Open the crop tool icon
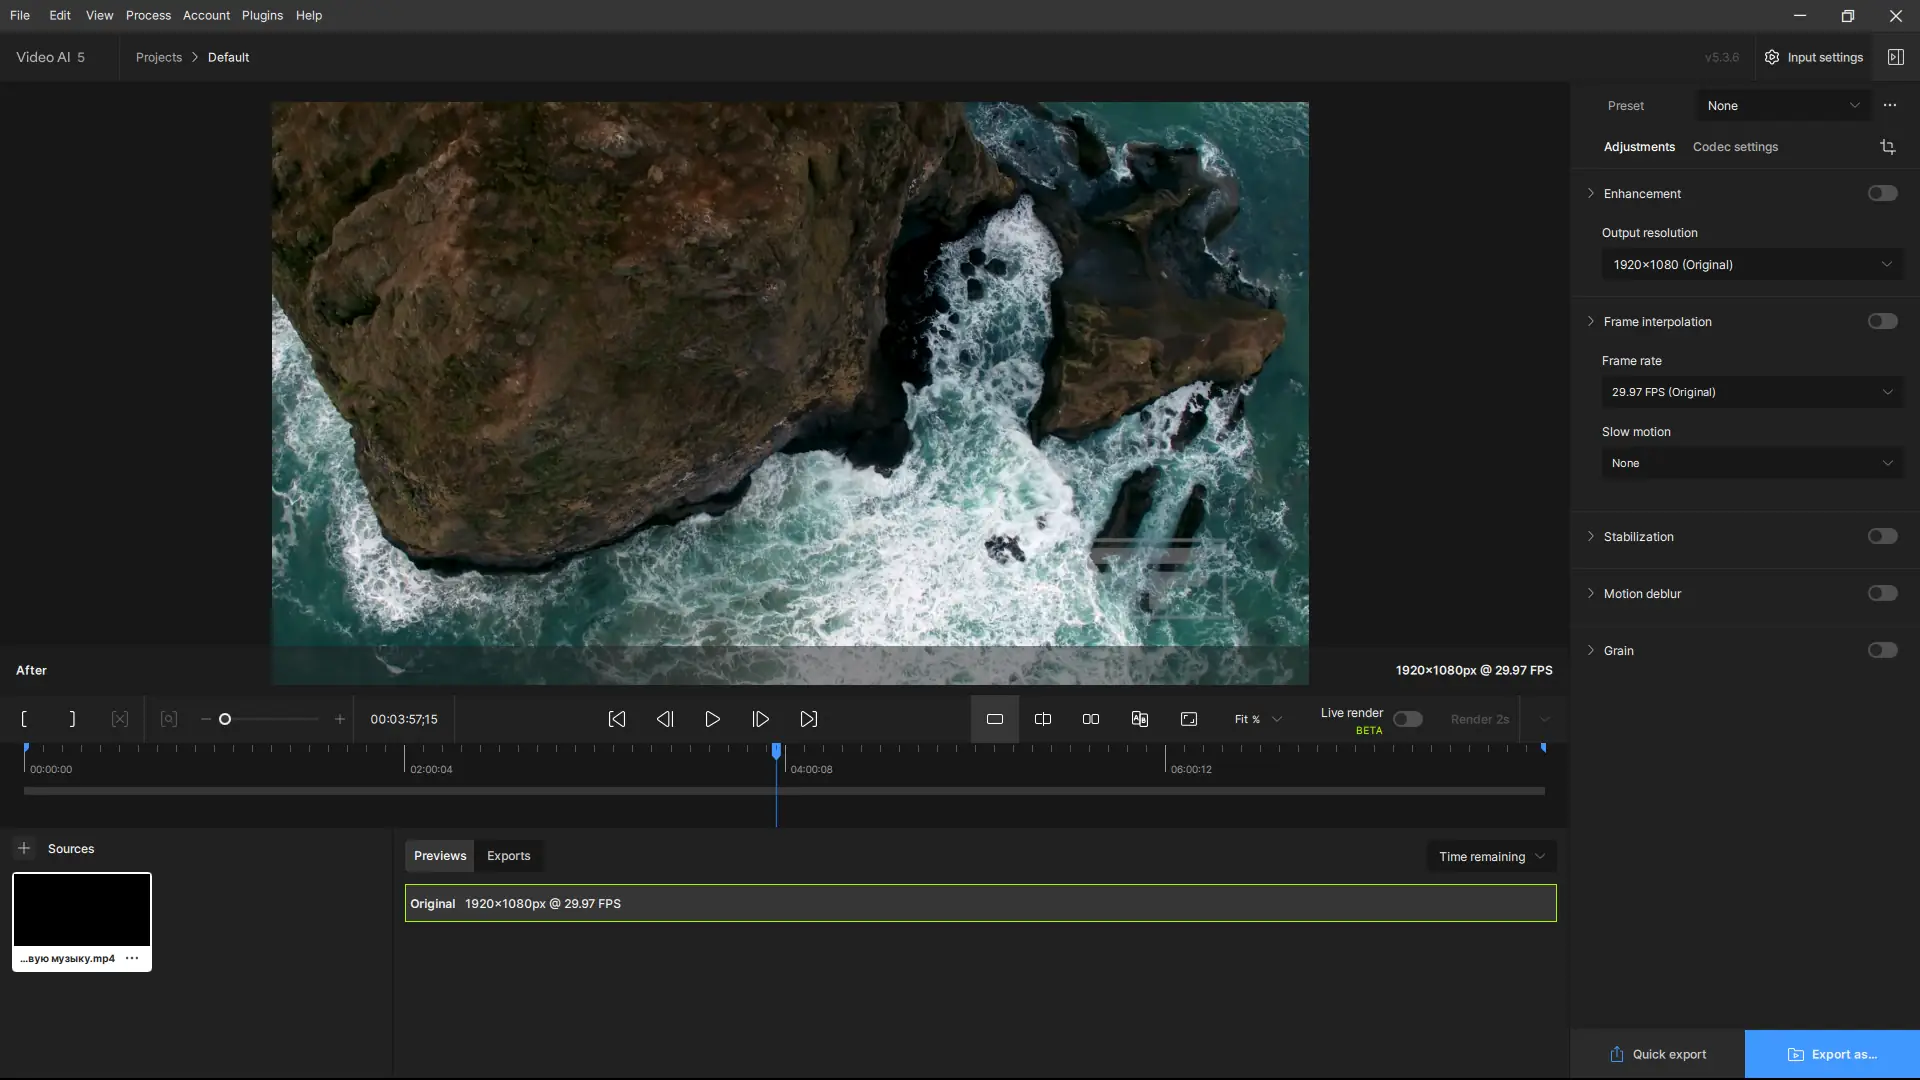This screenshot has width=1920, height=1080. pos(1887,147)
